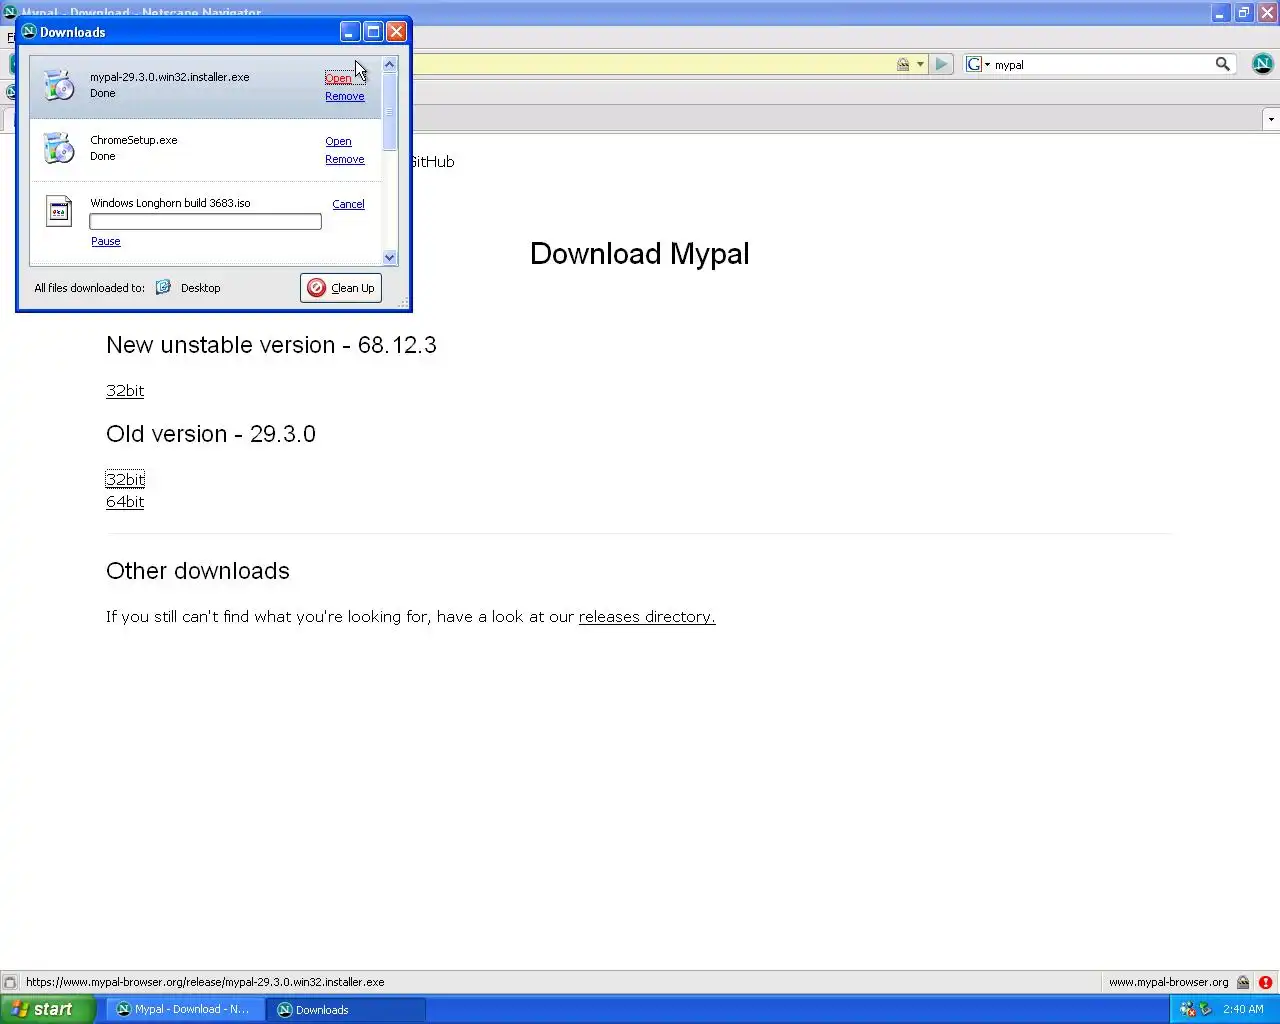Open the releases directory link
This screenshot has width=1280, height=1024.
(647, 617)
